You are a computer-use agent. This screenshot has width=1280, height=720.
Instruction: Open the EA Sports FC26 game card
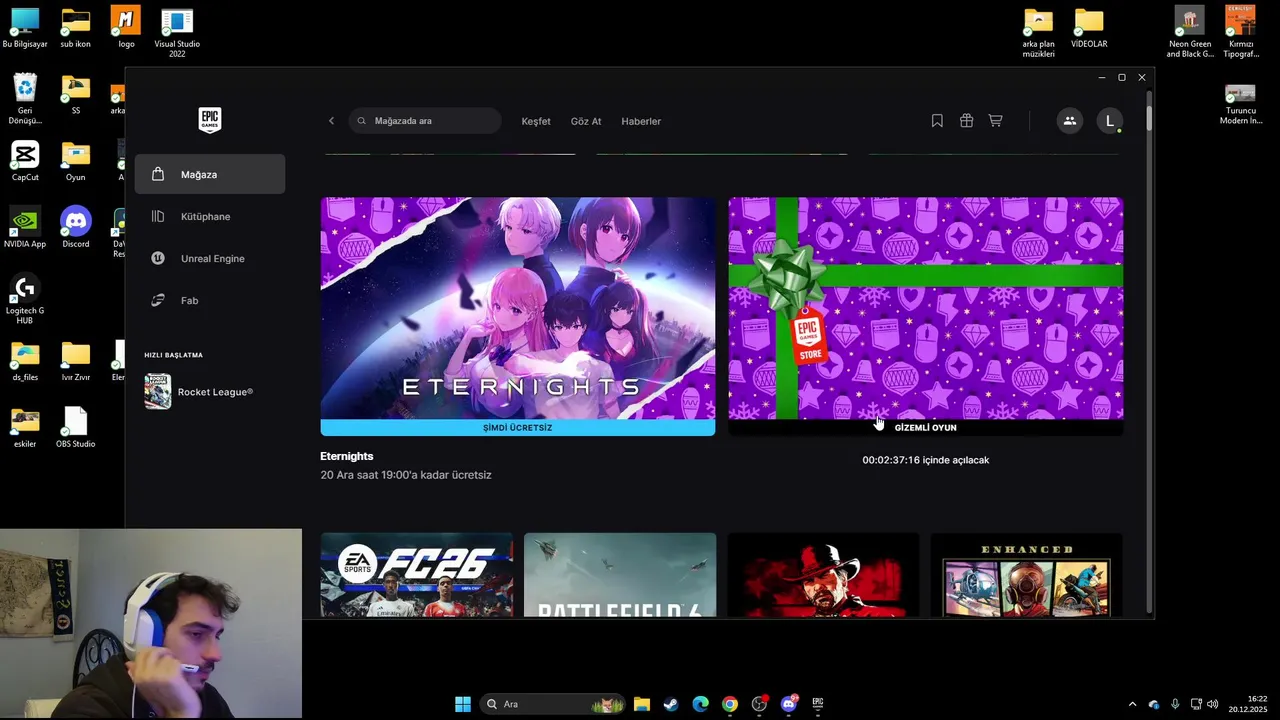pos(416,575)
